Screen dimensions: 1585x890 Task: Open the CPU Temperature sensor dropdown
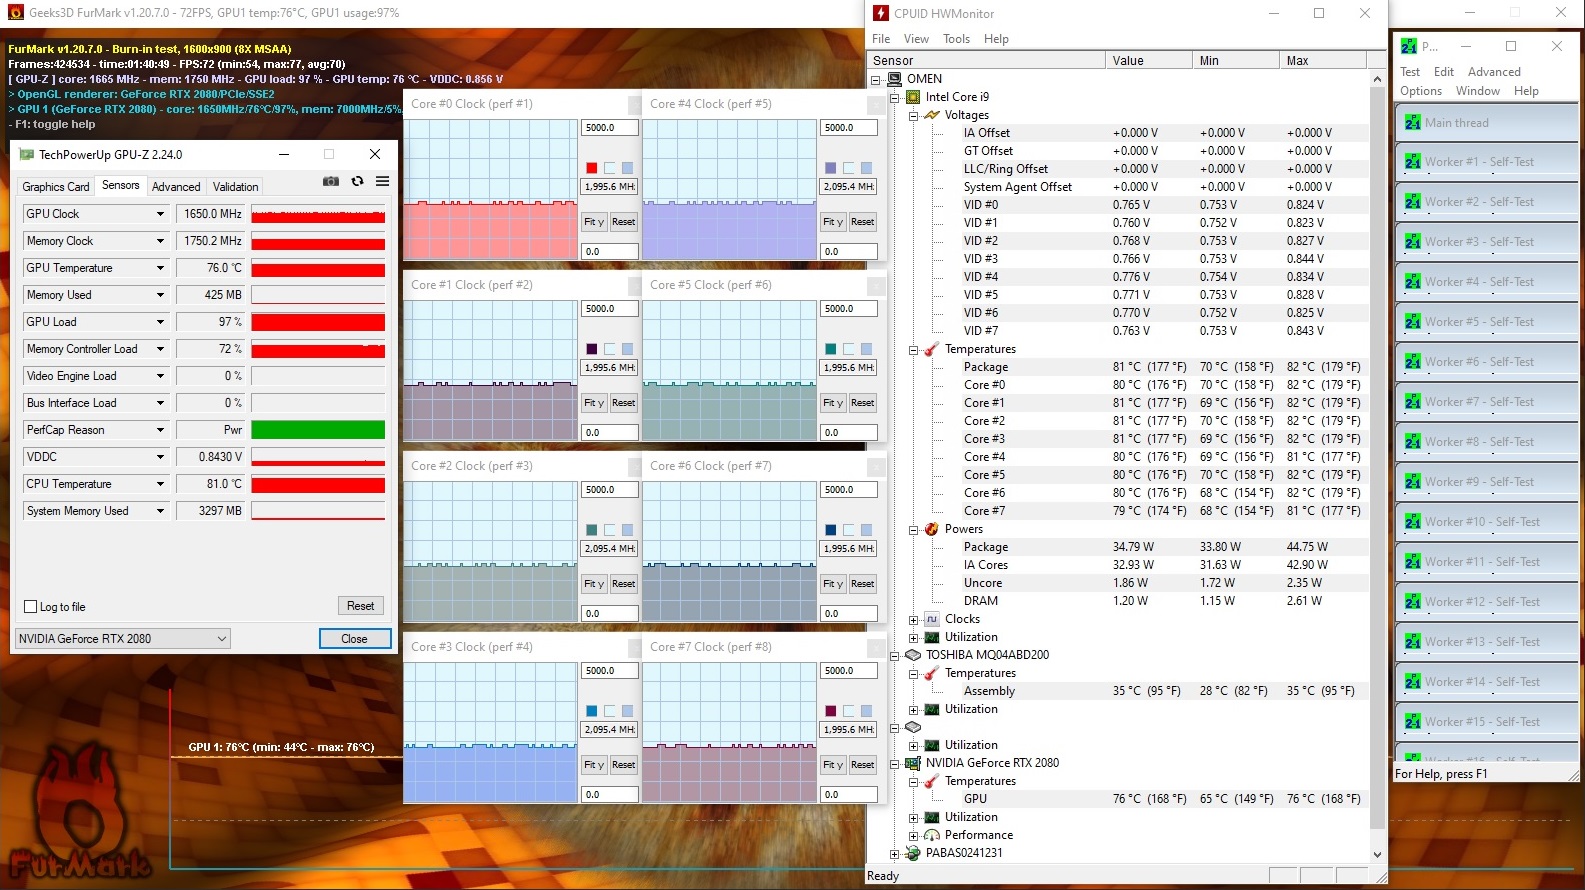click(160, 484)
